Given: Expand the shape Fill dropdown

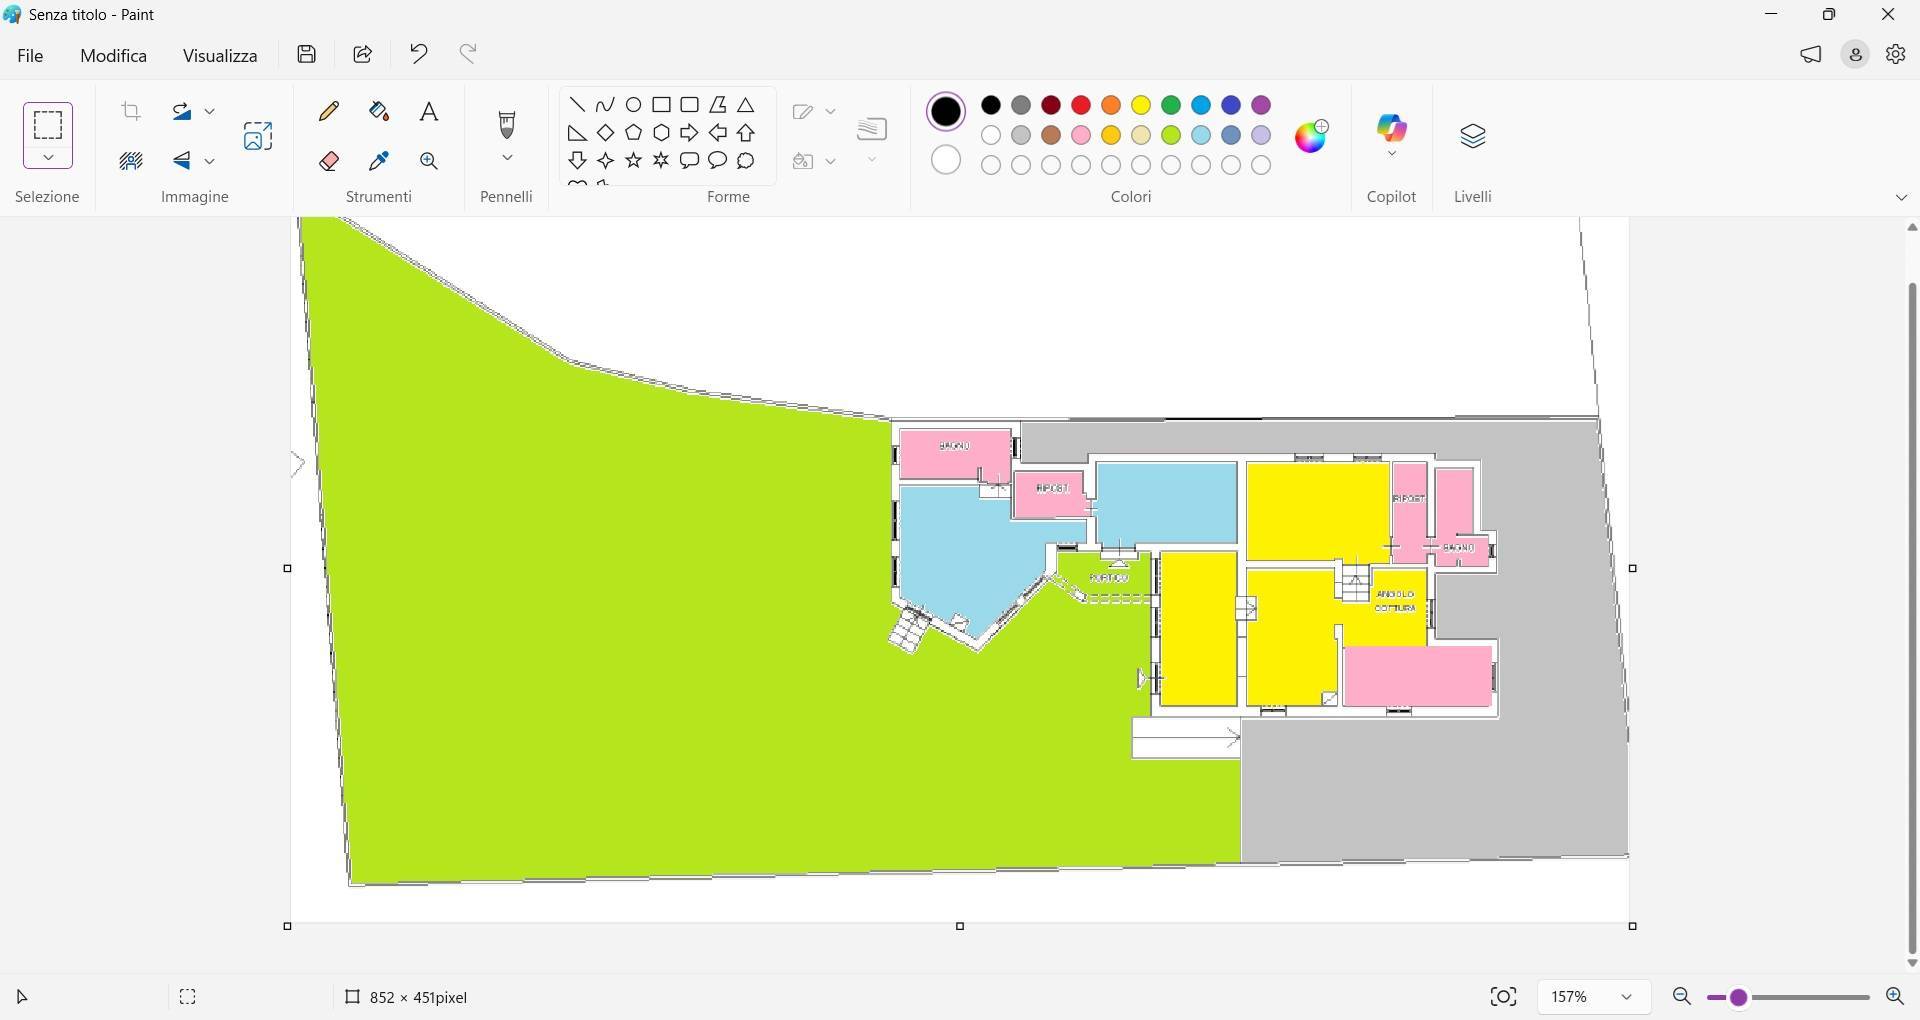Looking at the screenshot, I should click(x=830, y=162).
